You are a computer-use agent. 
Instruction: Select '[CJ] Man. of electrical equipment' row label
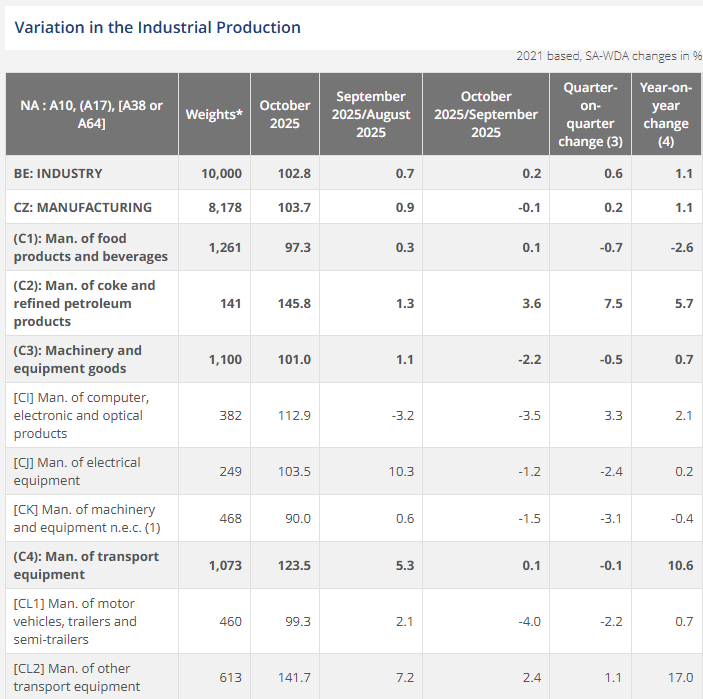tap(77, 471)
